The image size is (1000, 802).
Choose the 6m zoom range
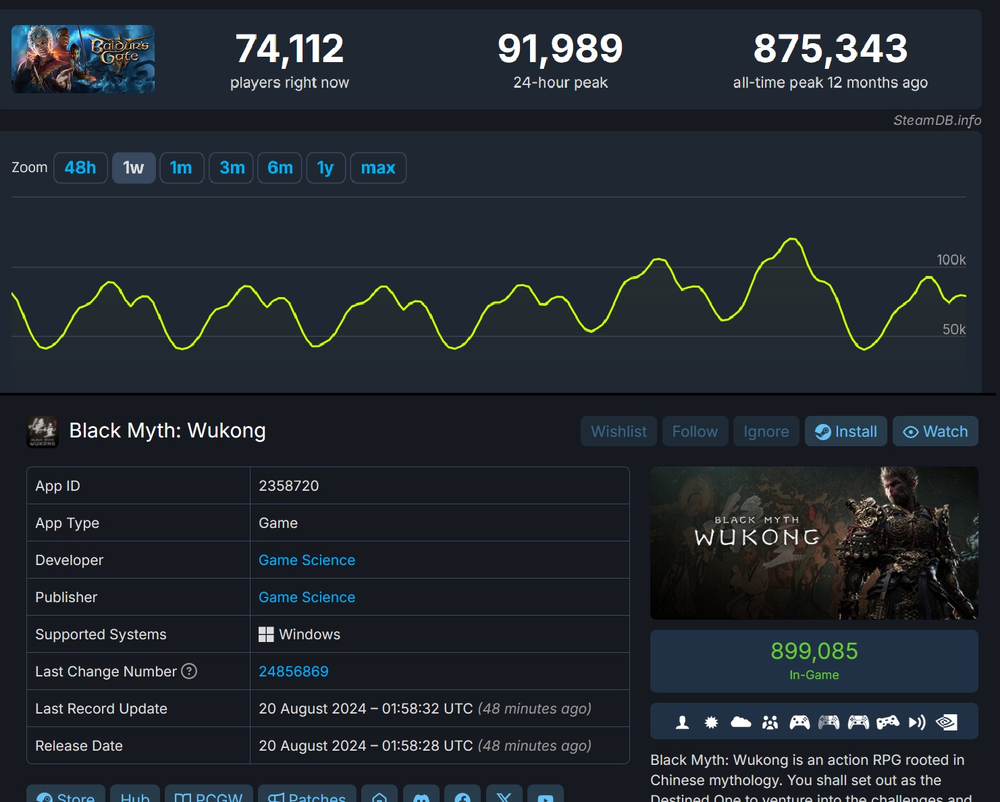click(280, 168)
